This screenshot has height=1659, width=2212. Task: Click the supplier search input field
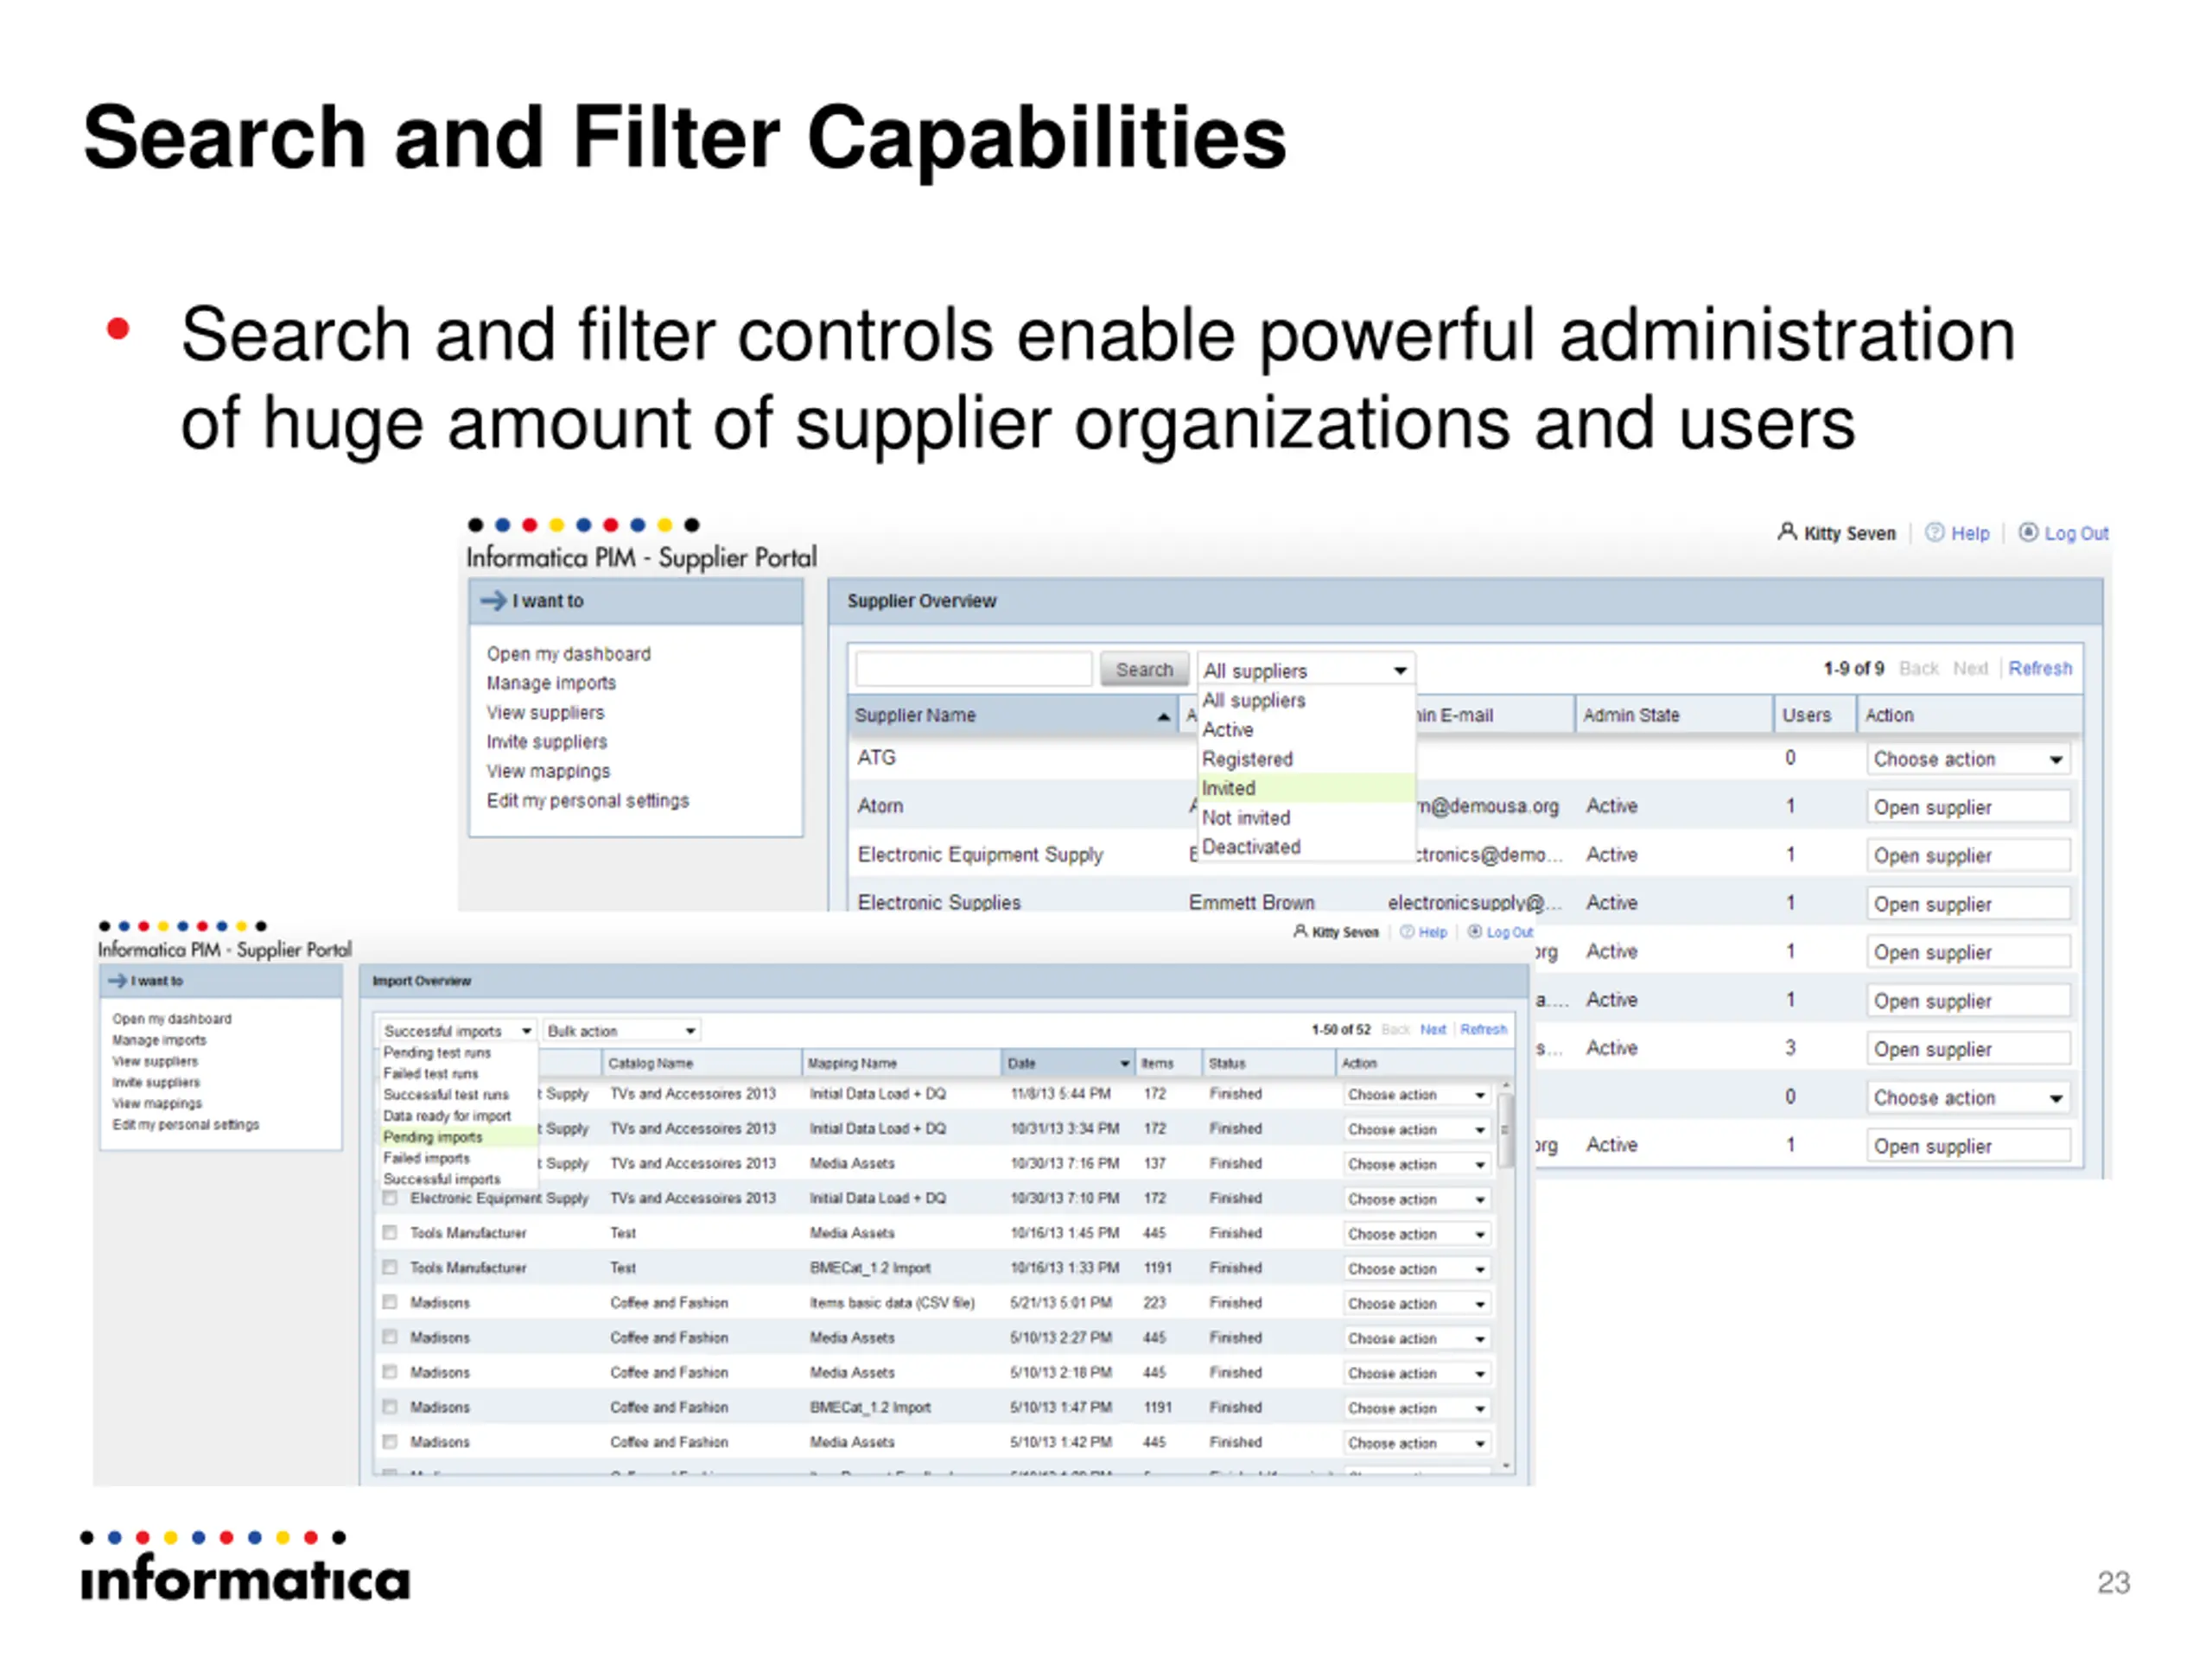(973, 669)
